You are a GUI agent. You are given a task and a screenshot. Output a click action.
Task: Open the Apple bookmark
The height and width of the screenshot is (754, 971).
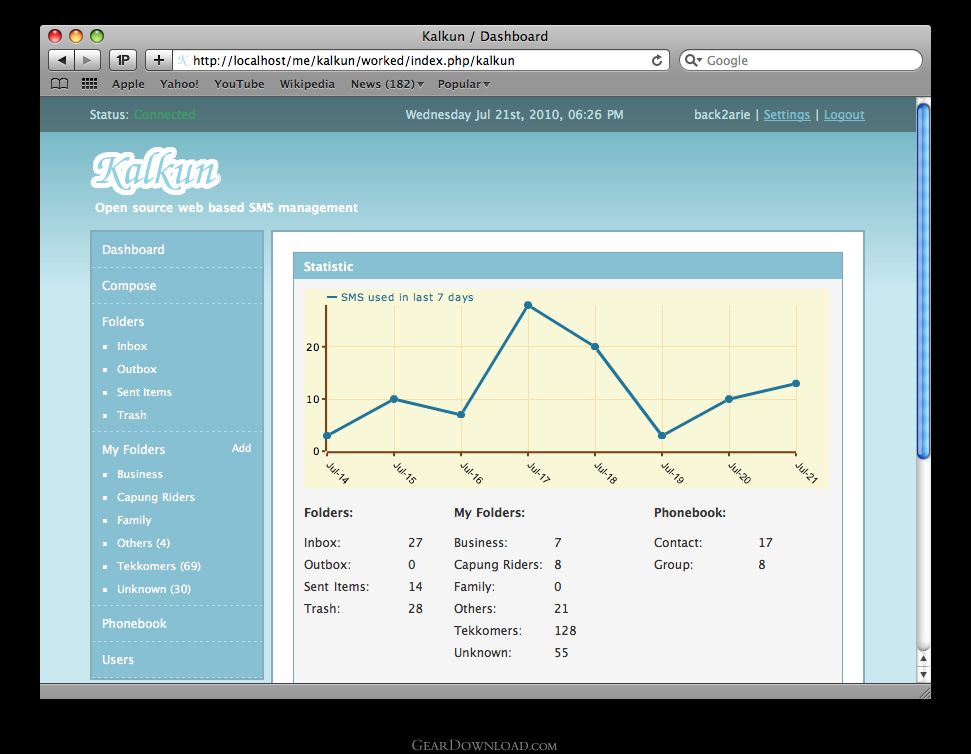128,84
